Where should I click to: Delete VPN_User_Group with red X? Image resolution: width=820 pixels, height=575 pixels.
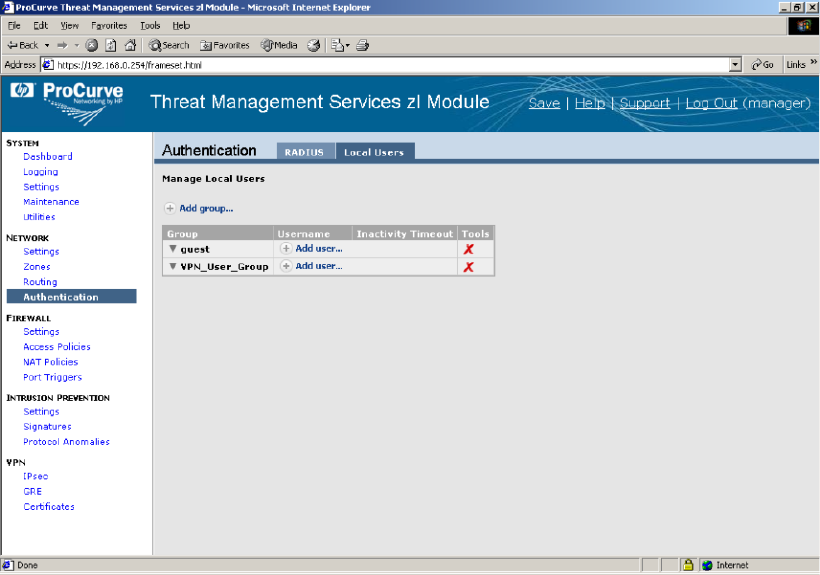pos(469,267)
